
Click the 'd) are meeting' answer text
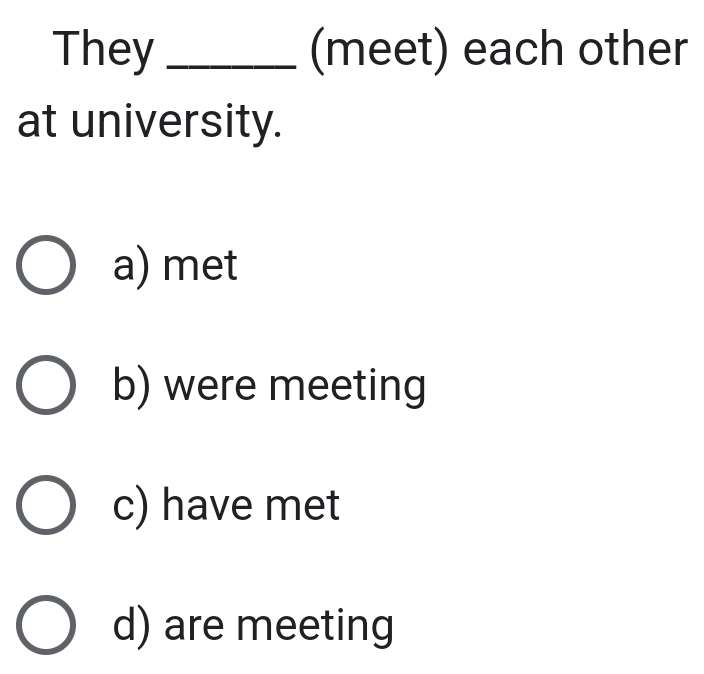[253, 627]
